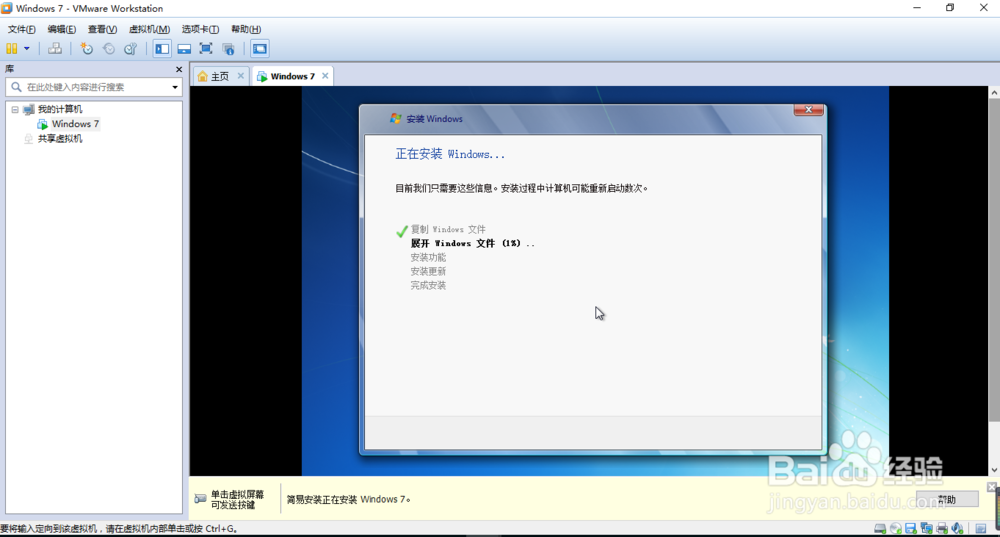The width and height of the screenshot is (1000, 537).
Task: Click Send Ctrl+Alt+Del toolbar icon
Action: (55, 48)
